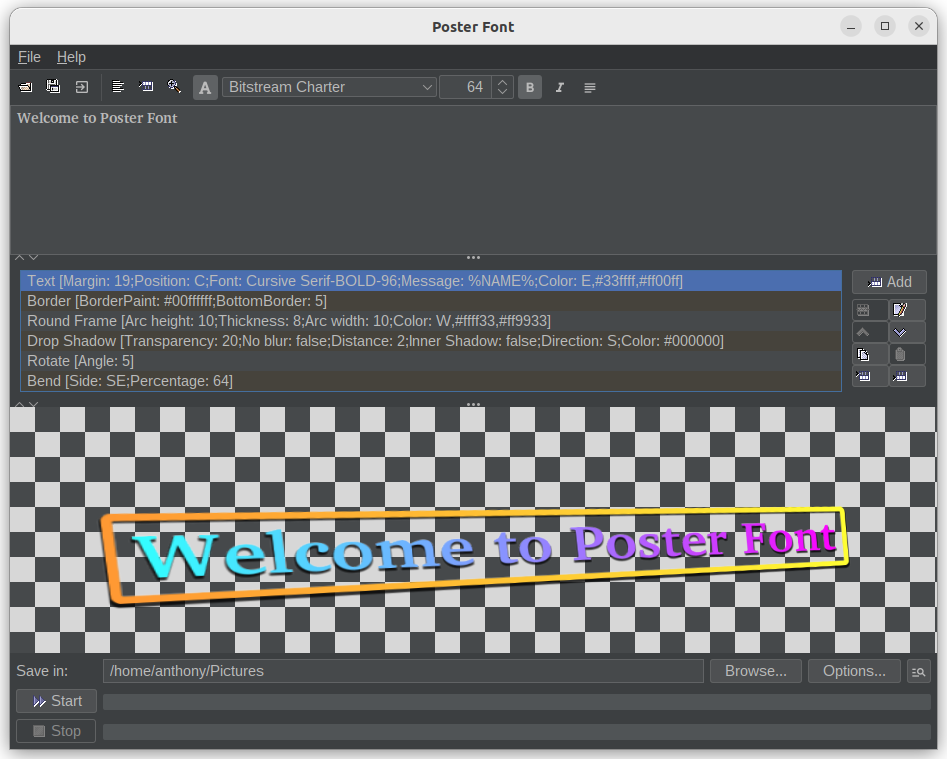Select the Drop Shadow effect in the list

pyautogui.click(x=375, y=341)
